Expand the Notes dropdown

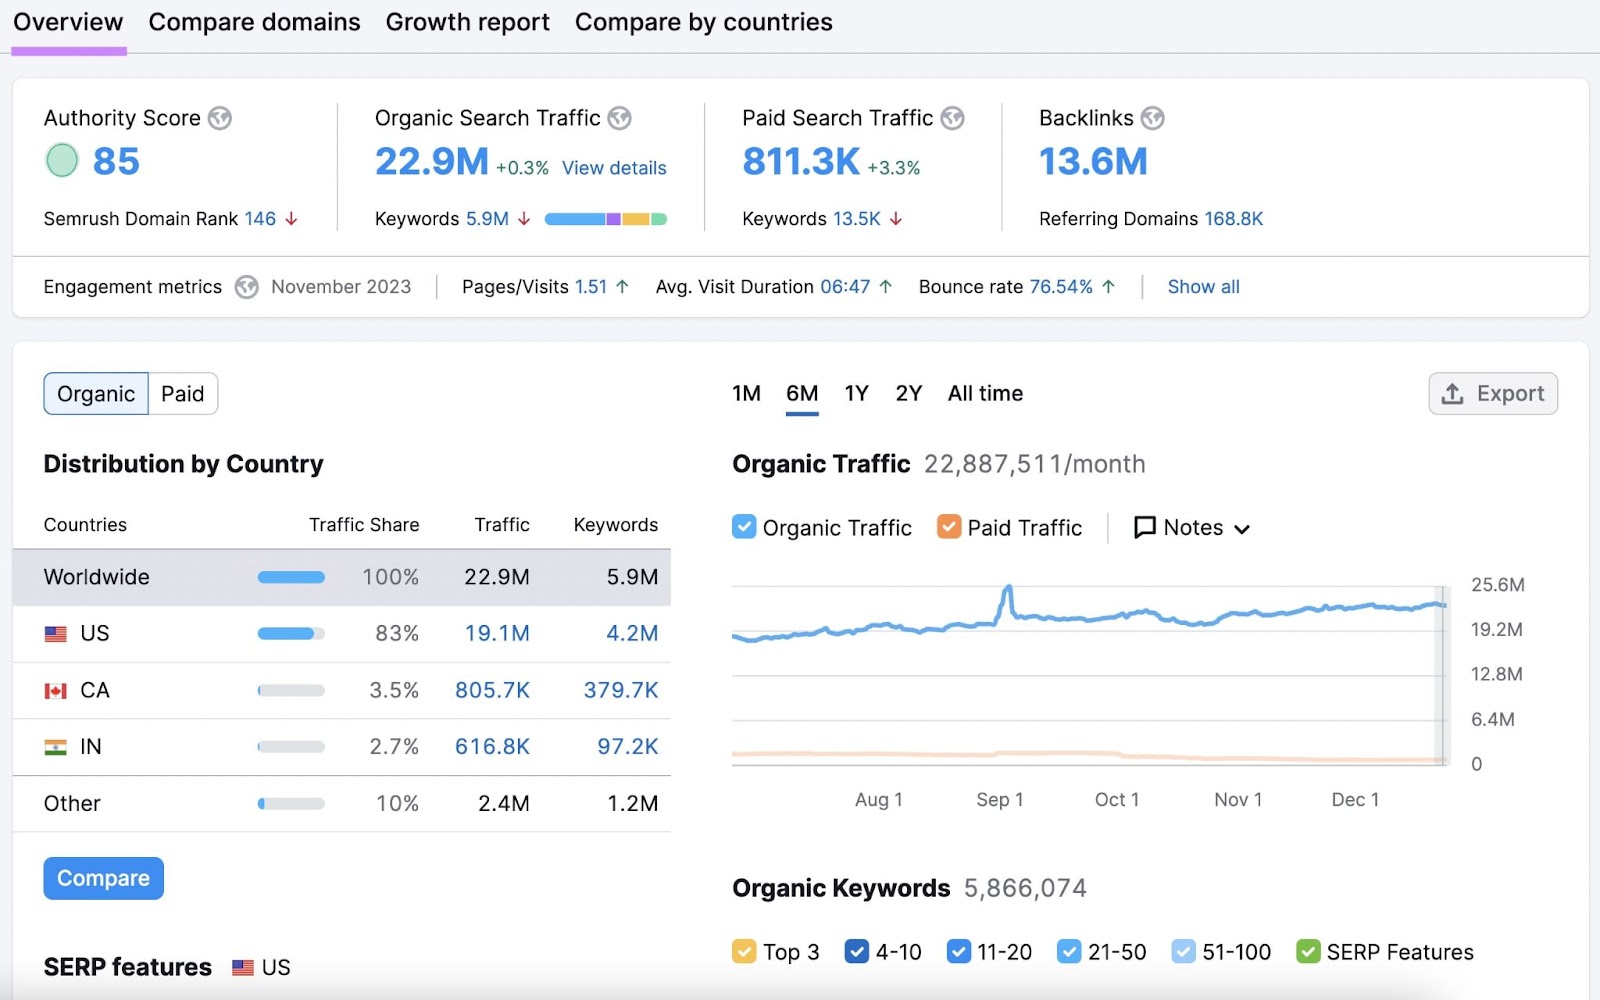(1242, 528)
